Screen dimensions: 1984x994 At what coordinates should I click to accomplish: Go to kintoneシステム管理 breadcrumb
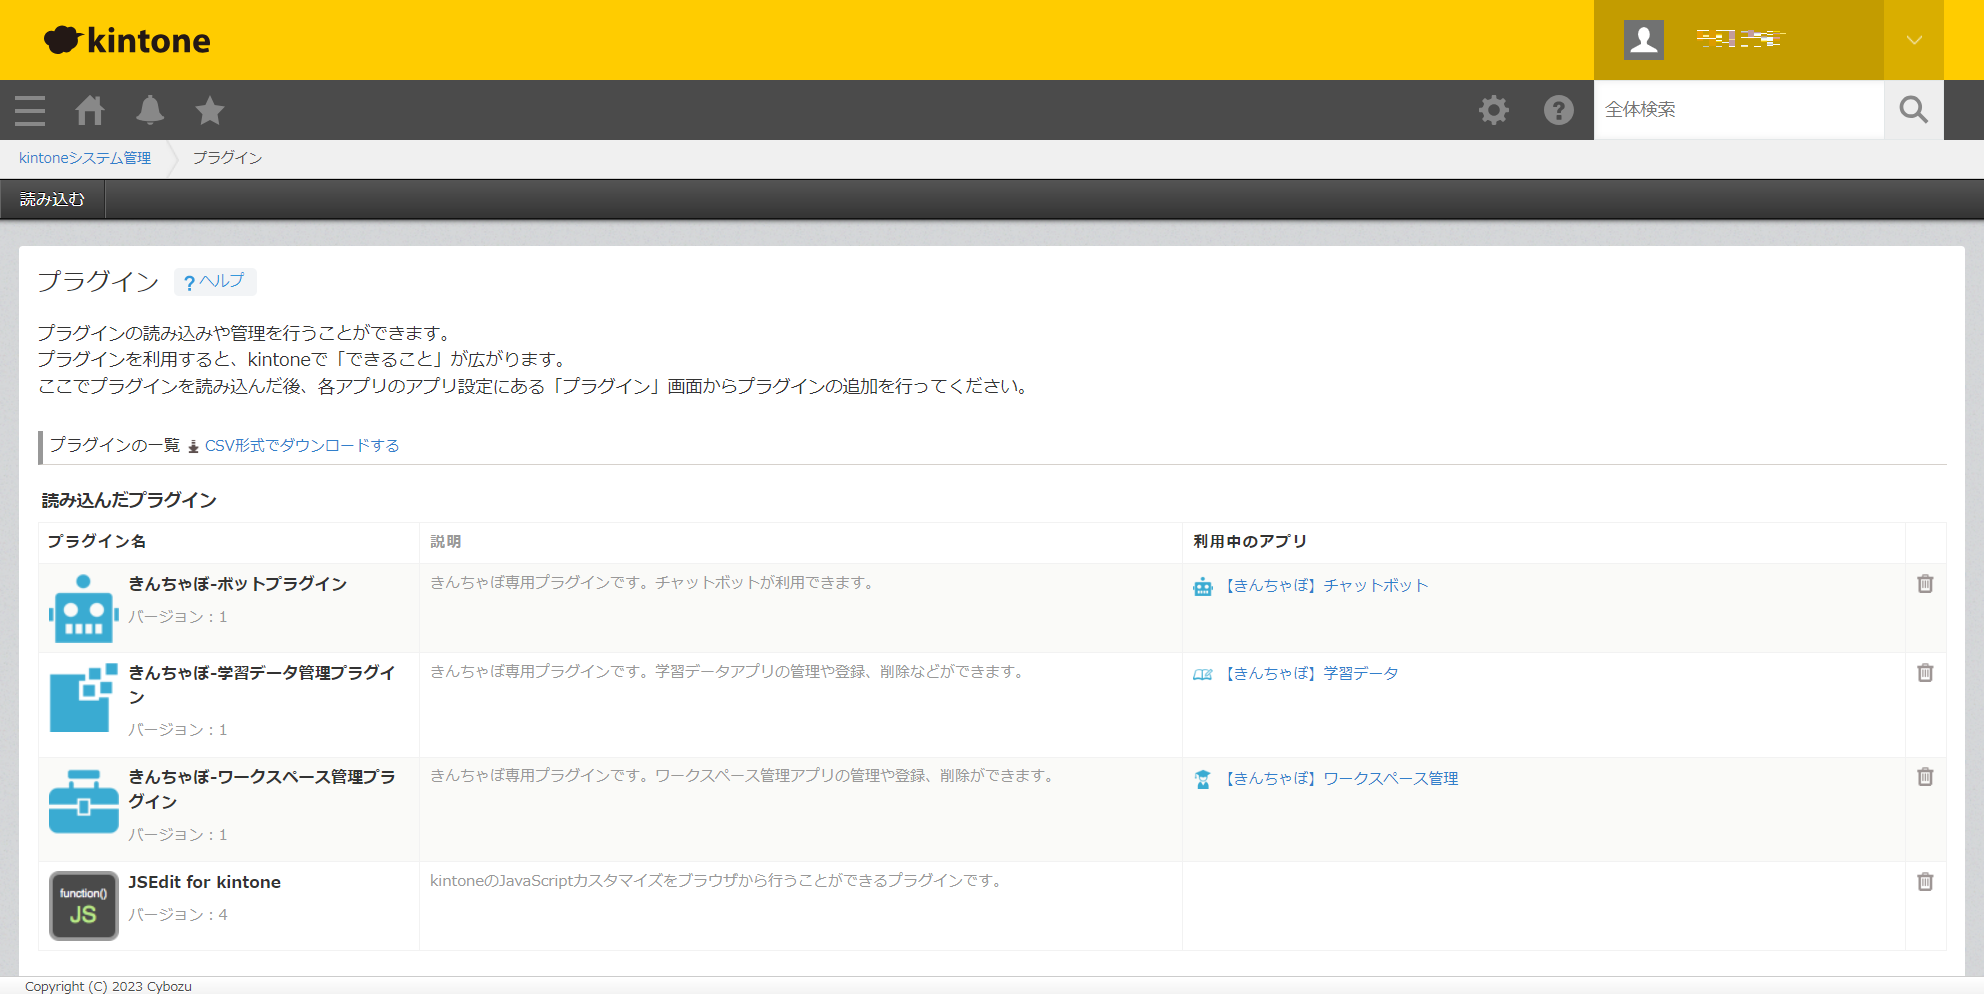(x=85, y=158)
